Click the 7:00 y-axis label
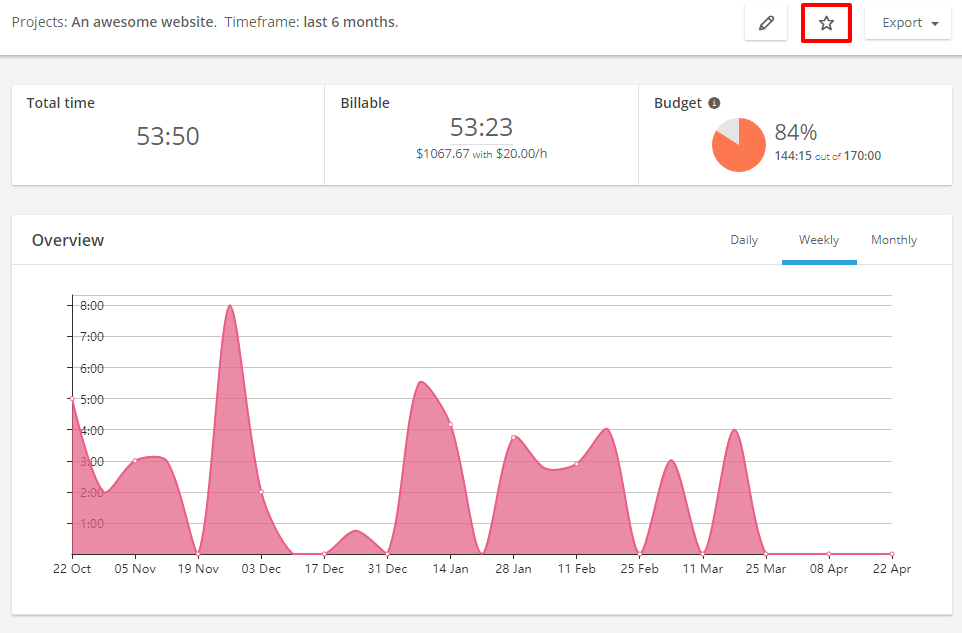962x633 pixels. pos(92,337)
